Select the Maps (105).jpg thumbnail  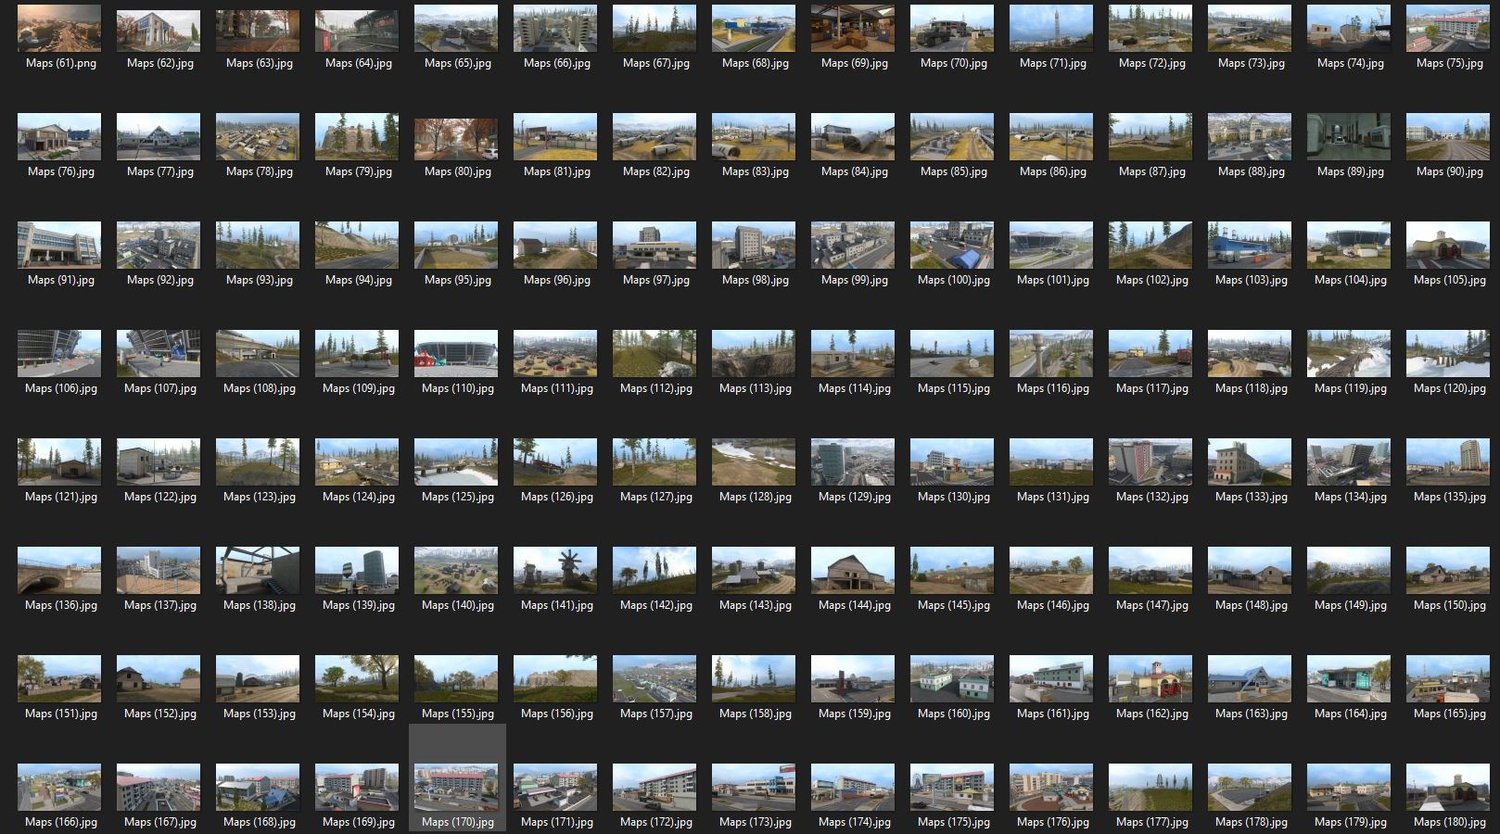(1448, 245)
